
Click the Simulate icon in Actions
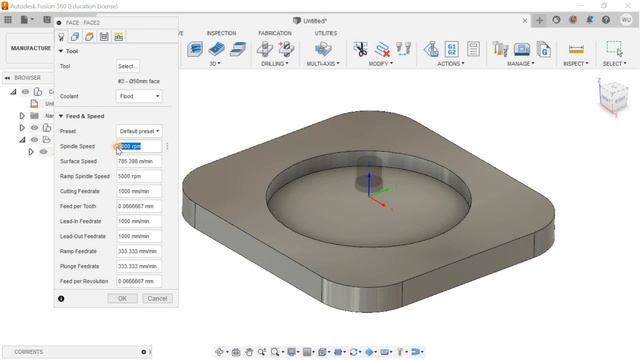[x=431, y=49]
